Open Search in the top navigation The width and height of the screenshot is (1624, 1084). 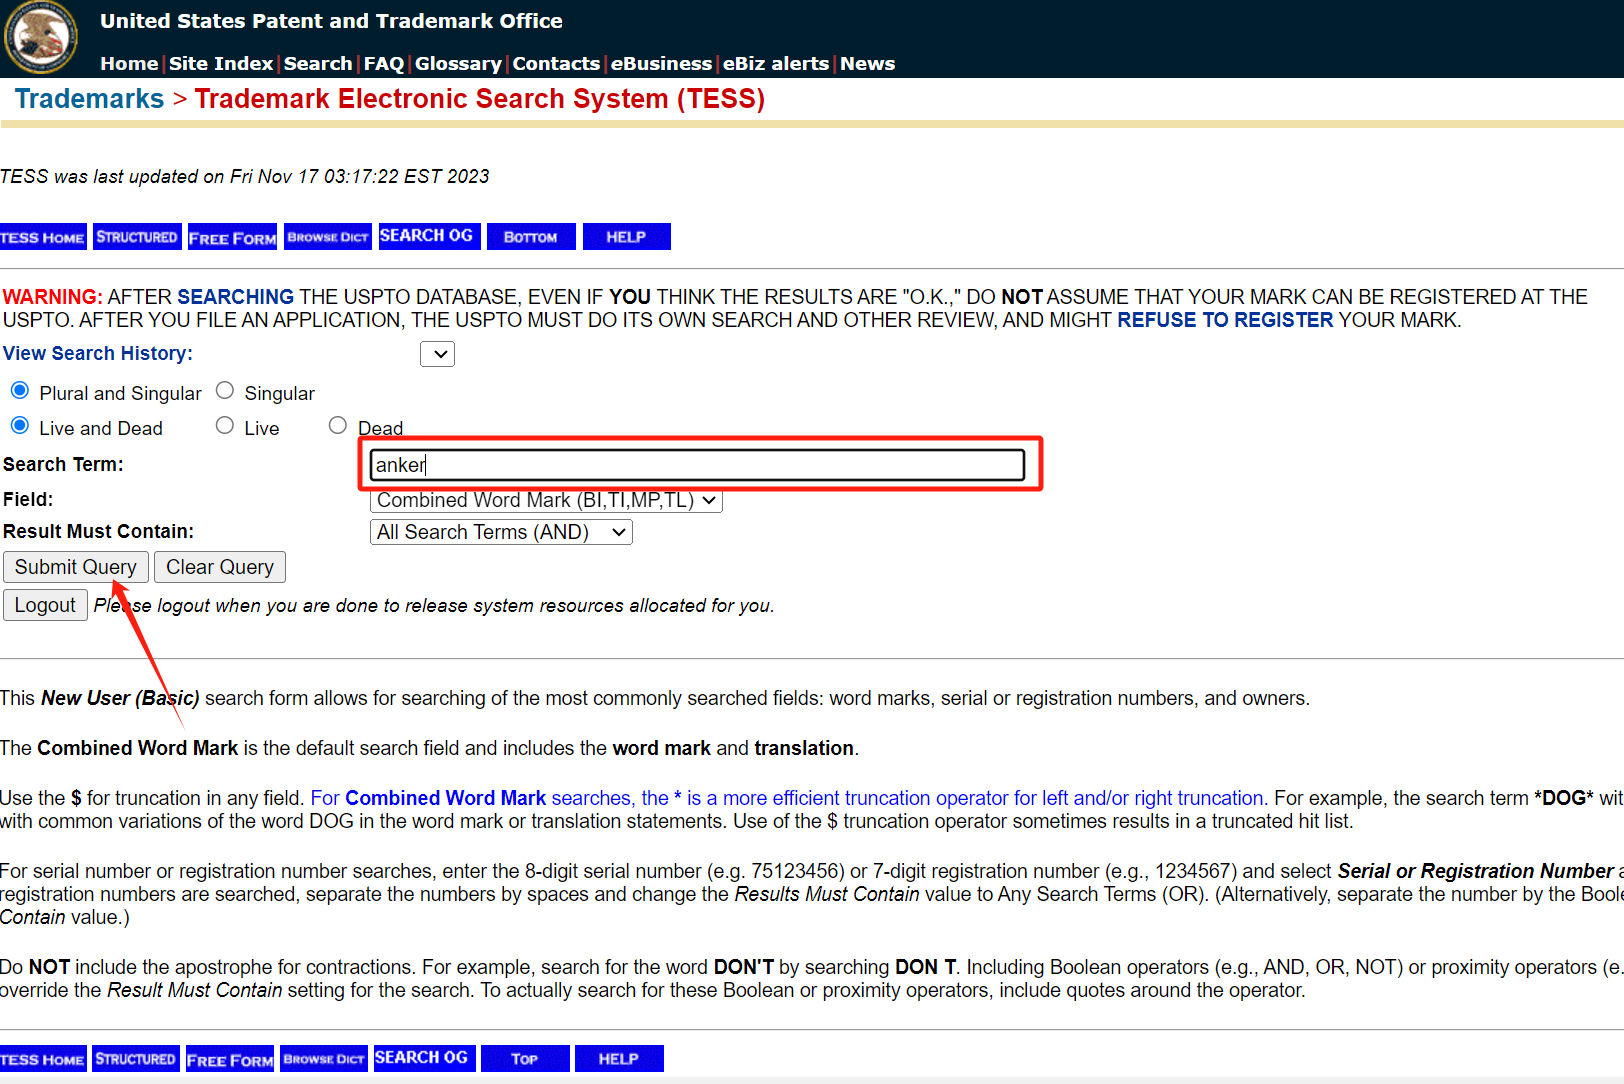pos(318,63)
